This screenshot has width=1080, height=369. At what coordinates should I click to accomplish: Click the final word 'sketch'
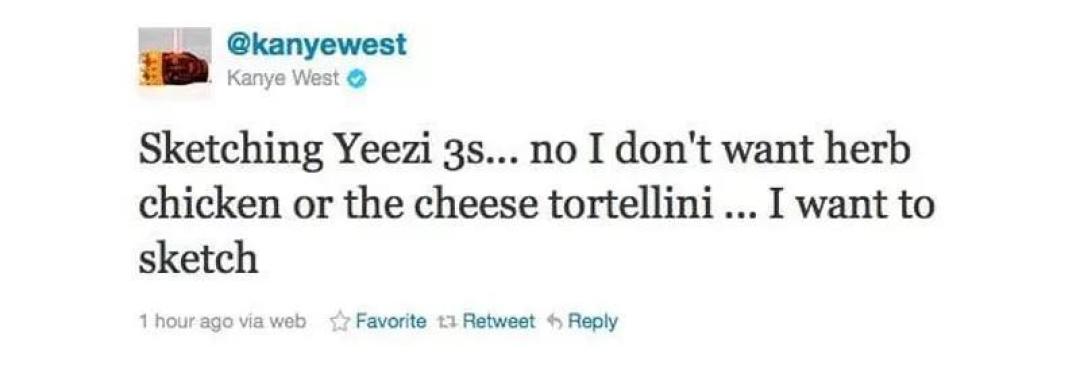(198, 259)
